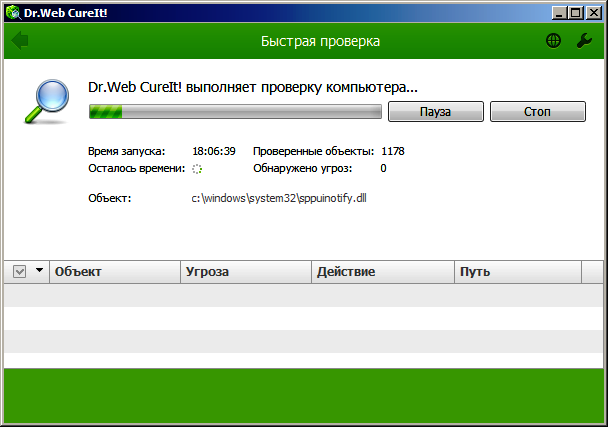Click the scanned file path sppuinotify.dll
This screenshot has width=608, height=427.
(279, 198)
